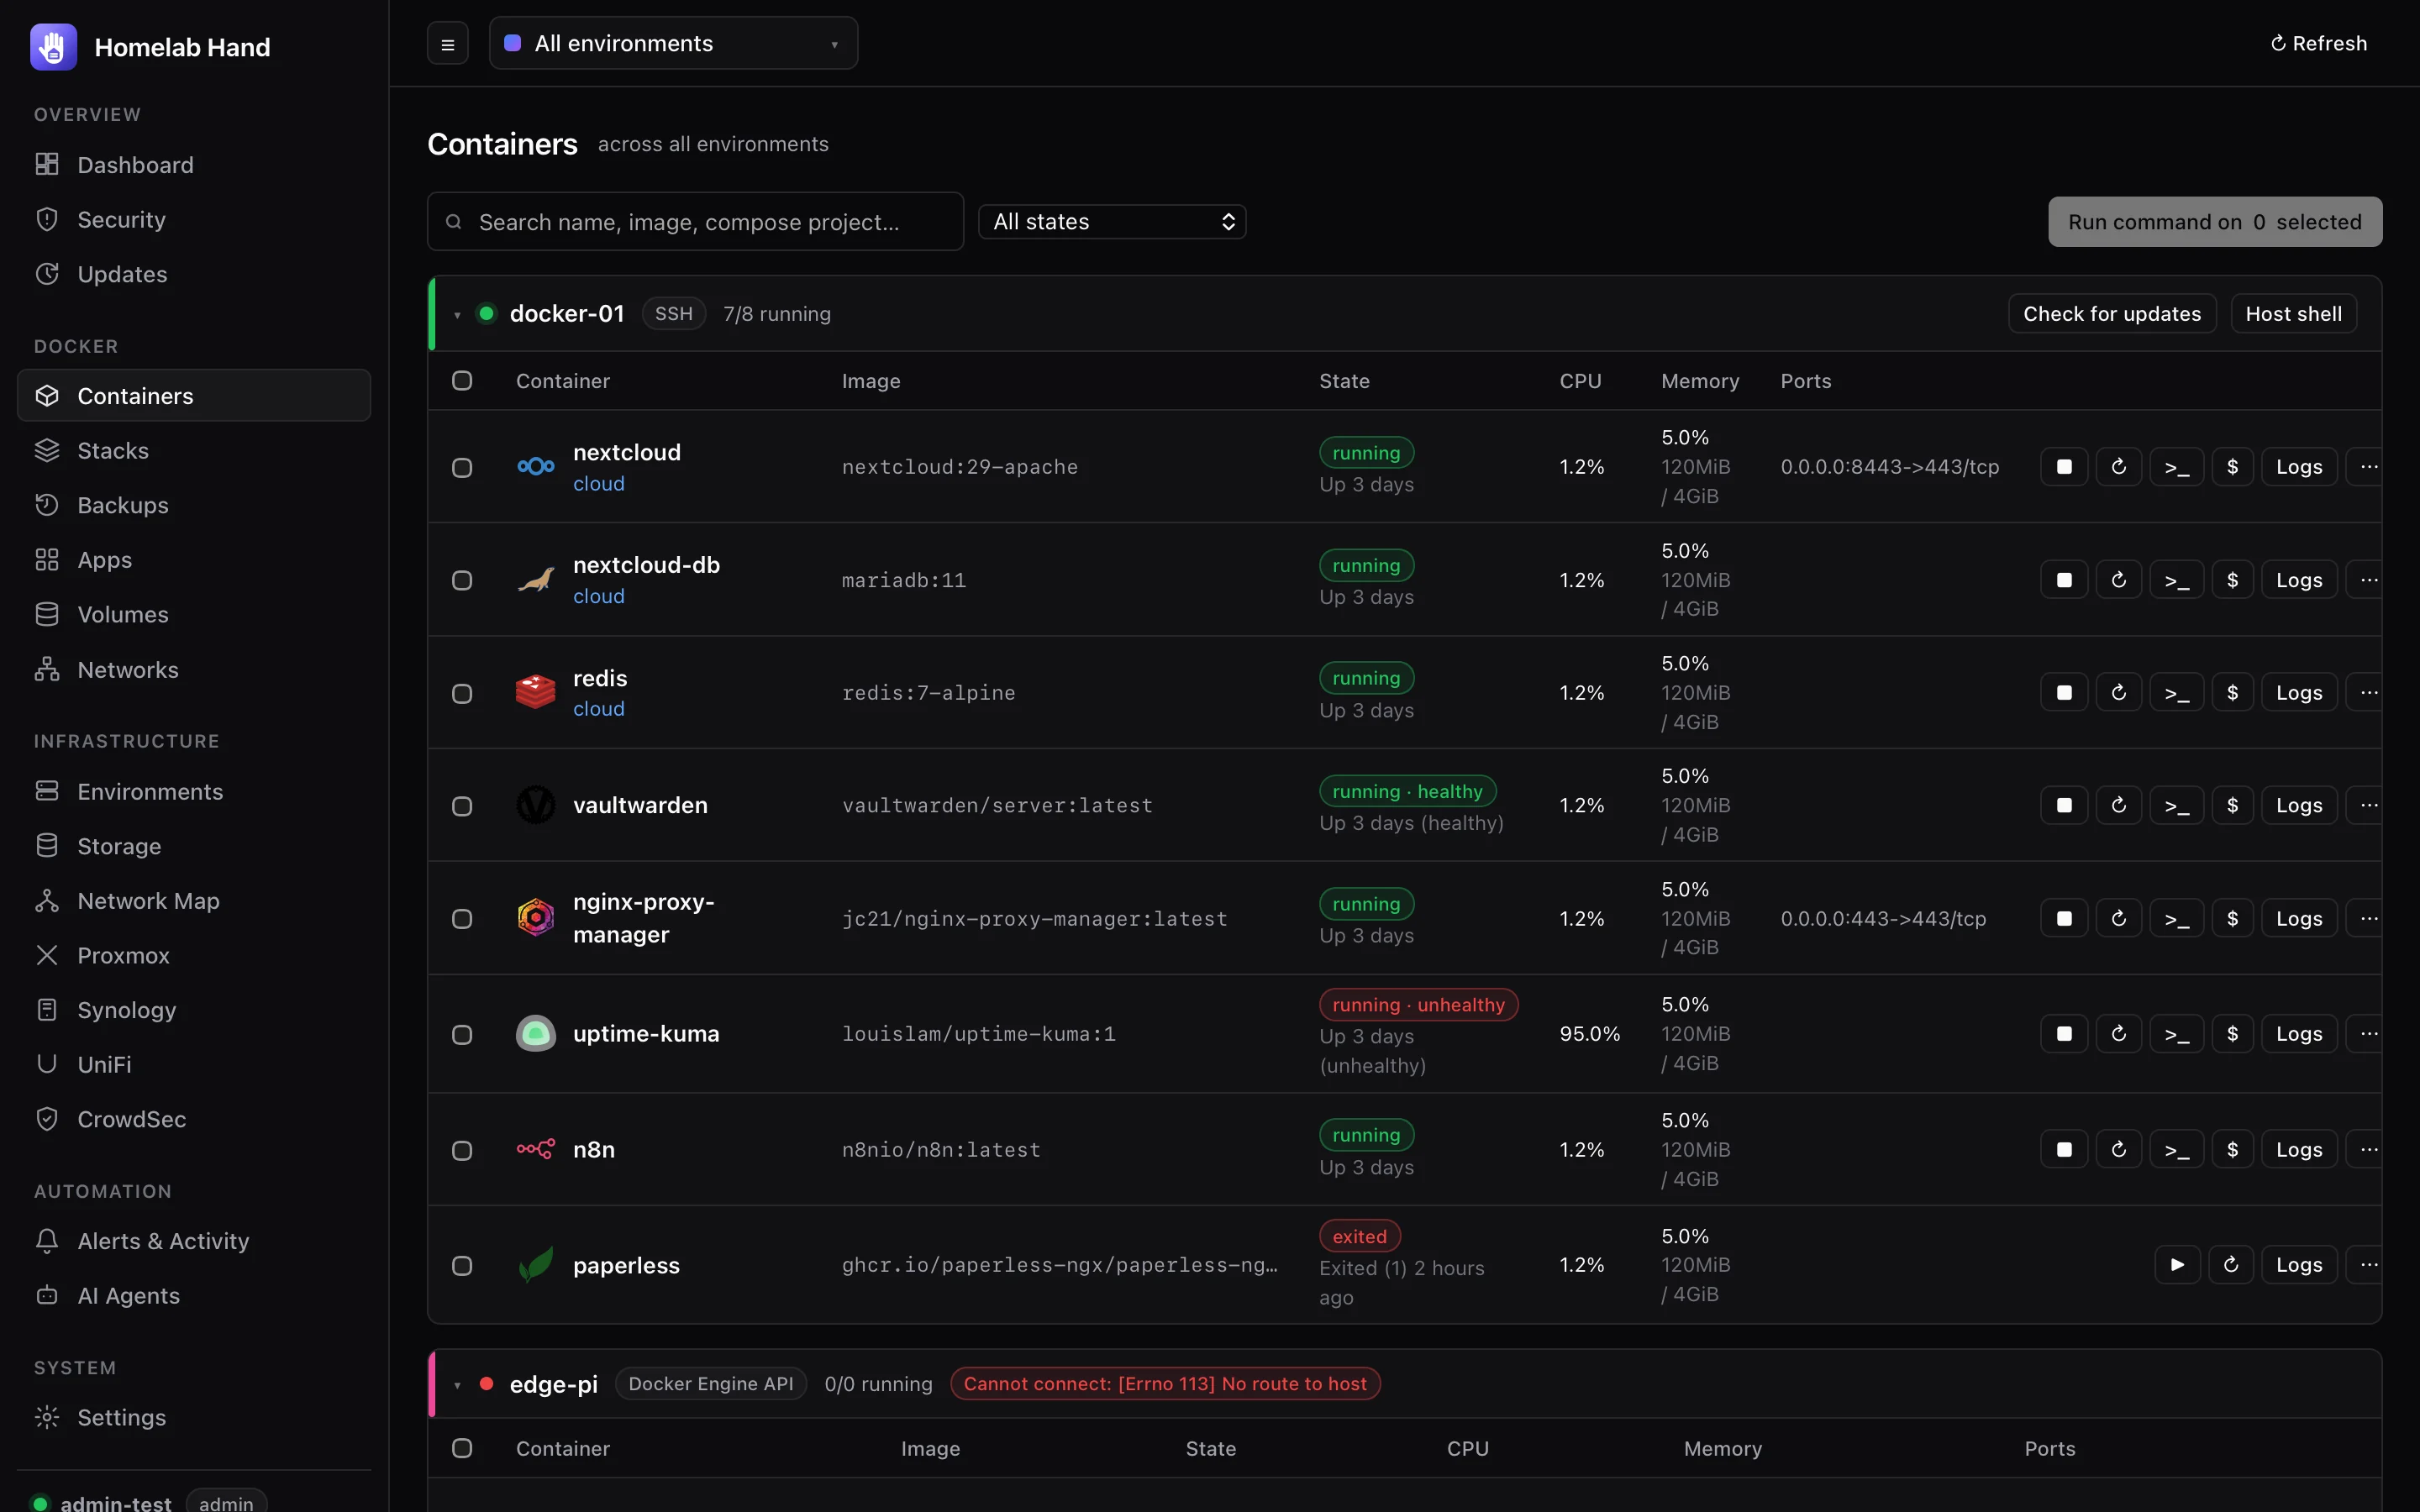Click the redis logo icon
Viewport: 2420px width, 1512px height.
pos(536,693)
